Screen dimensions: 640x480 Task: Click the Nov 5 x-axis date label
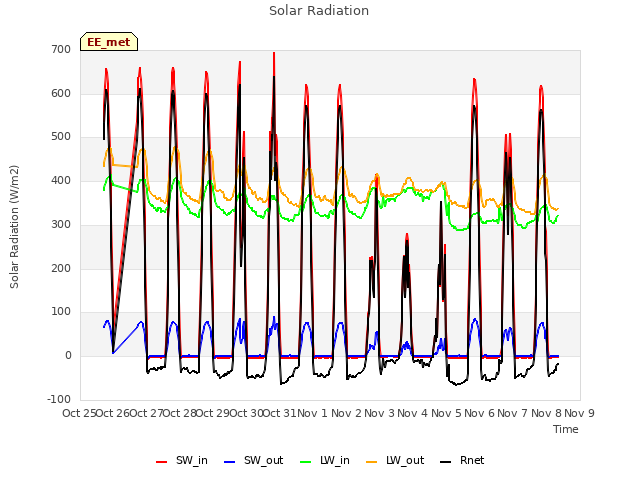pos(446,413)
